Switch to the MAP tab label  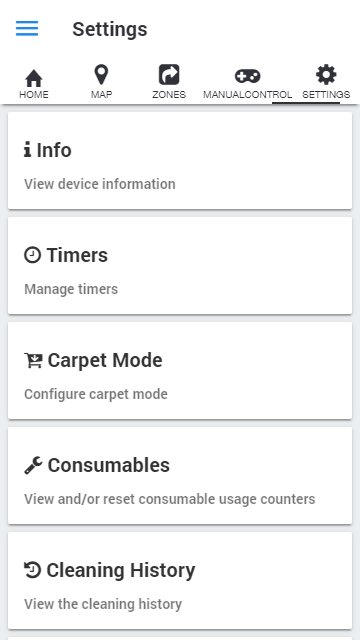(x=101, y=95)
